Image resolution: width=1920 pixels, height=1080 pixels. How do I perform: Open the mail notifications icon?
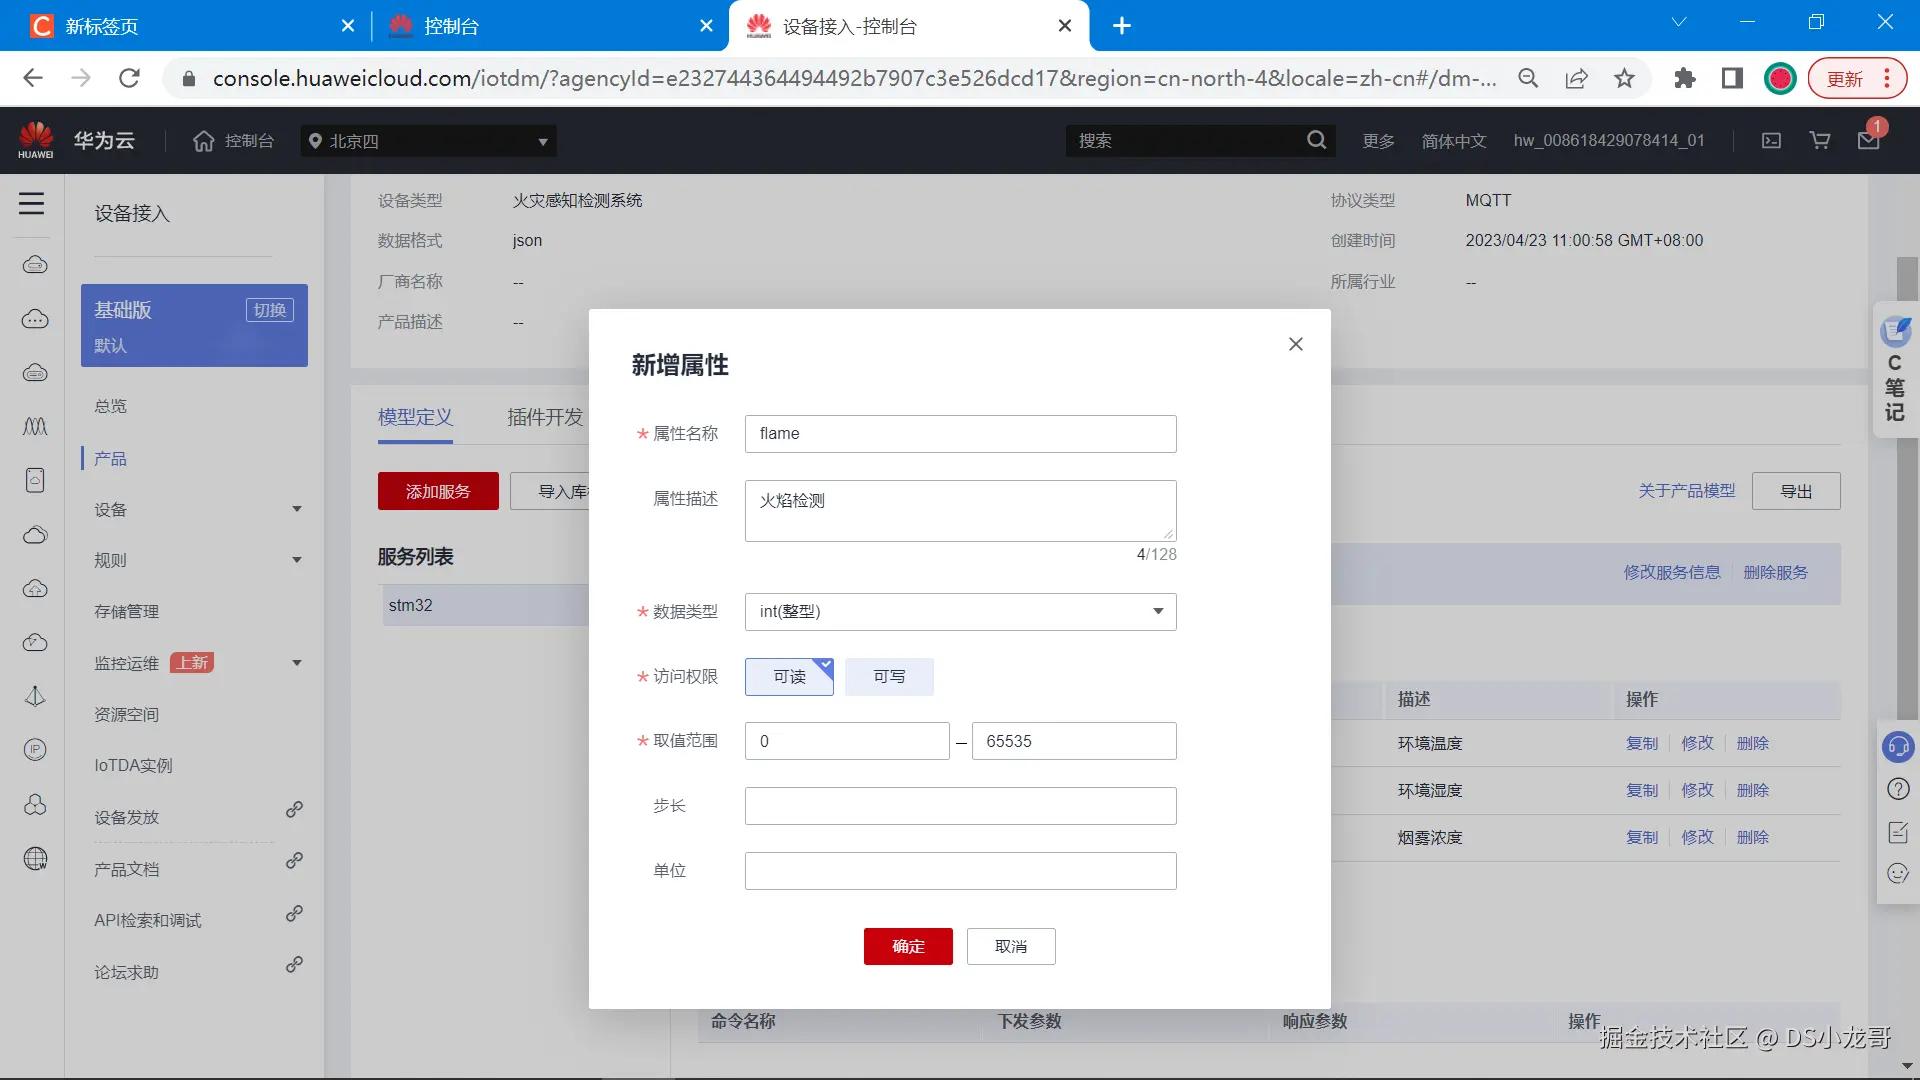coord(1868,141)
